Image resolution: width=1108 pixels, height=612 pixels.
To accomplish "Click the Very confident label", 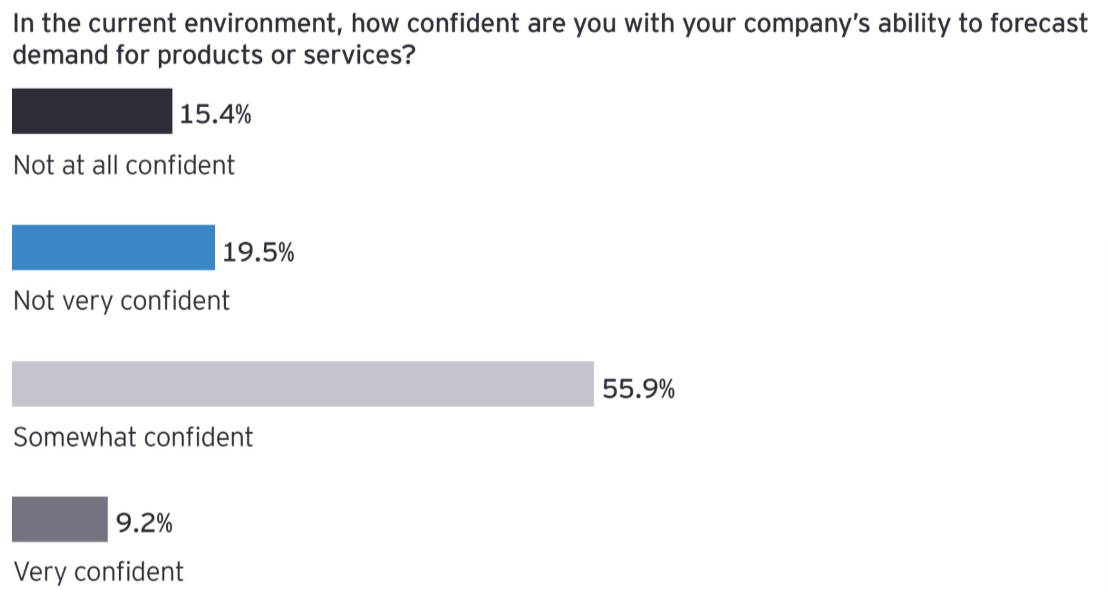I will coord(99,571).
